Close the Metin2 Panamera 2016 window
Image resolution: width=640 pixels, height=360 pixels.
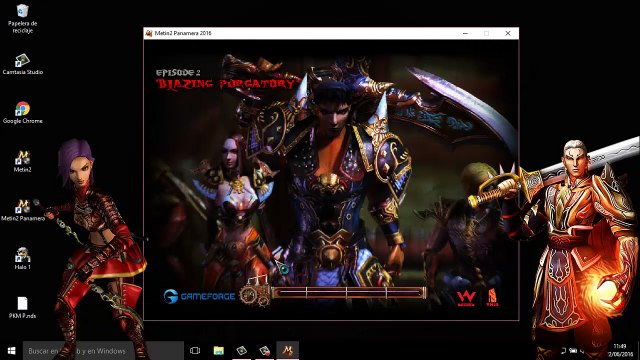click(508, 33)
